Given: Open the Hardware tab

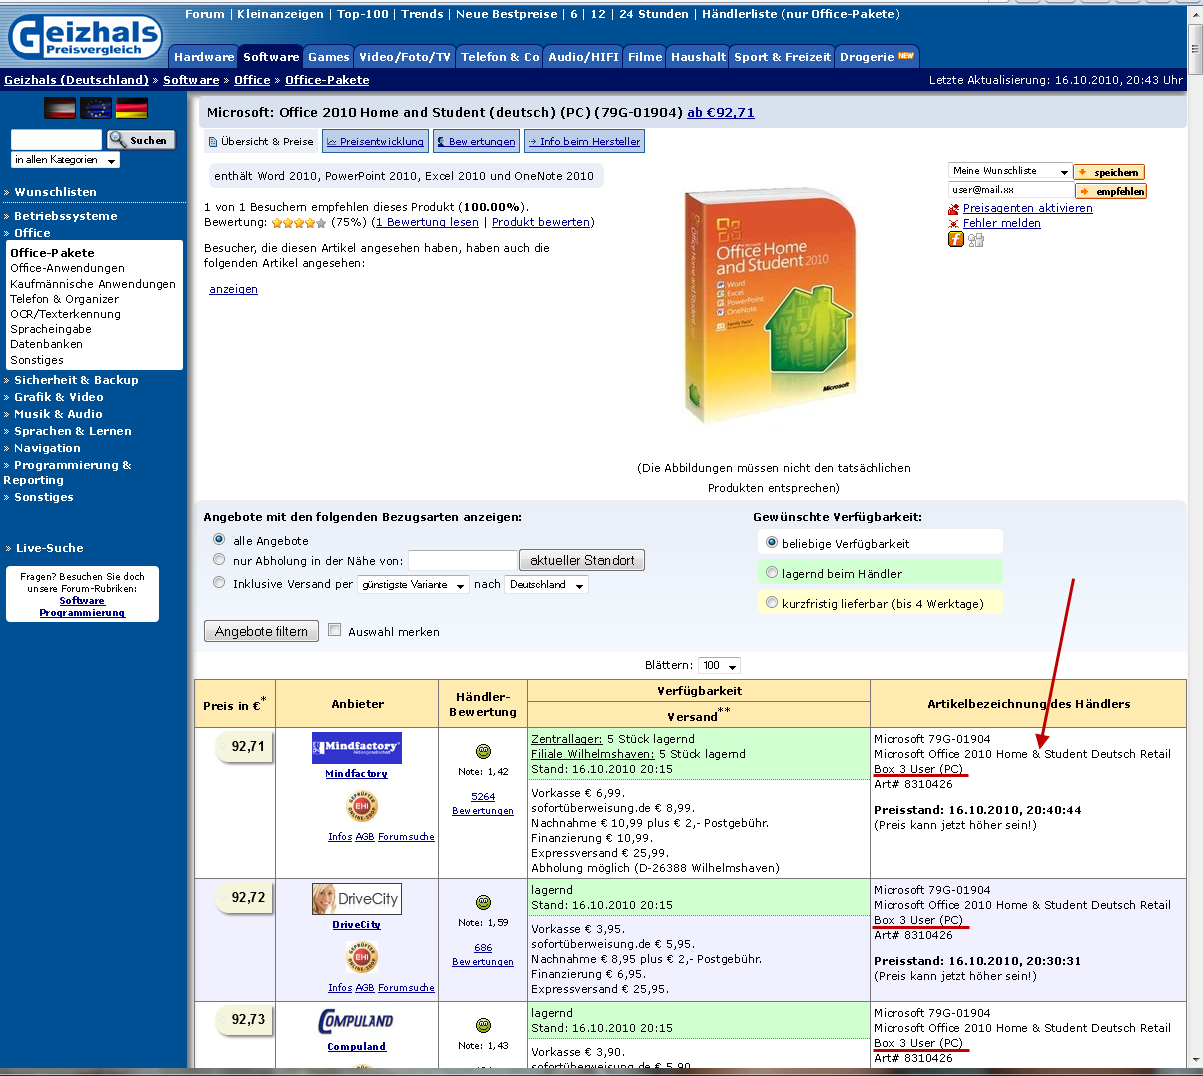Looking at the screenshot, I should point(204,57).
